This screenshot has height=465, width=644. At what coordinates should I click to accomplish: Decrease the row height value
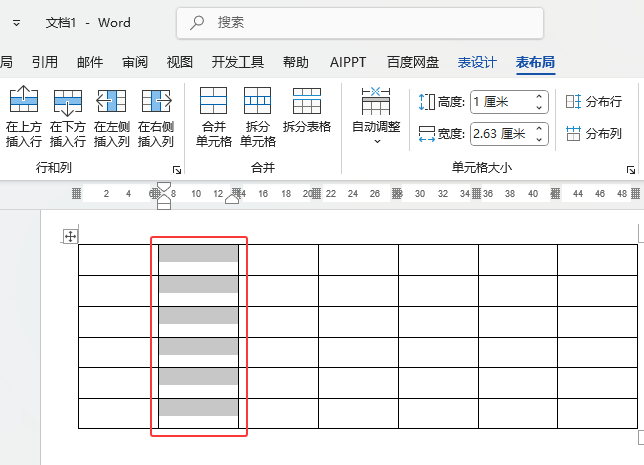(539, 107)
